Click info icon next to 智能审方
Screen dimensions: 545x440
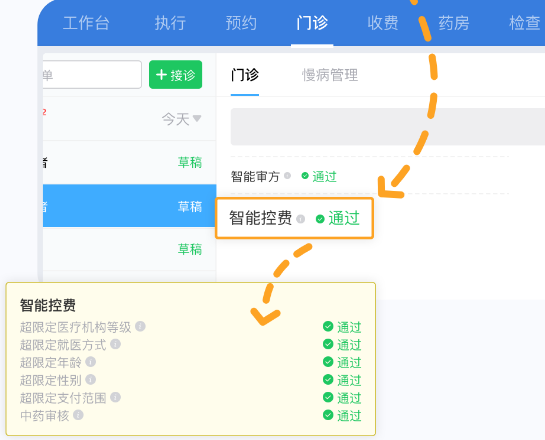click(x=287, y=176)
